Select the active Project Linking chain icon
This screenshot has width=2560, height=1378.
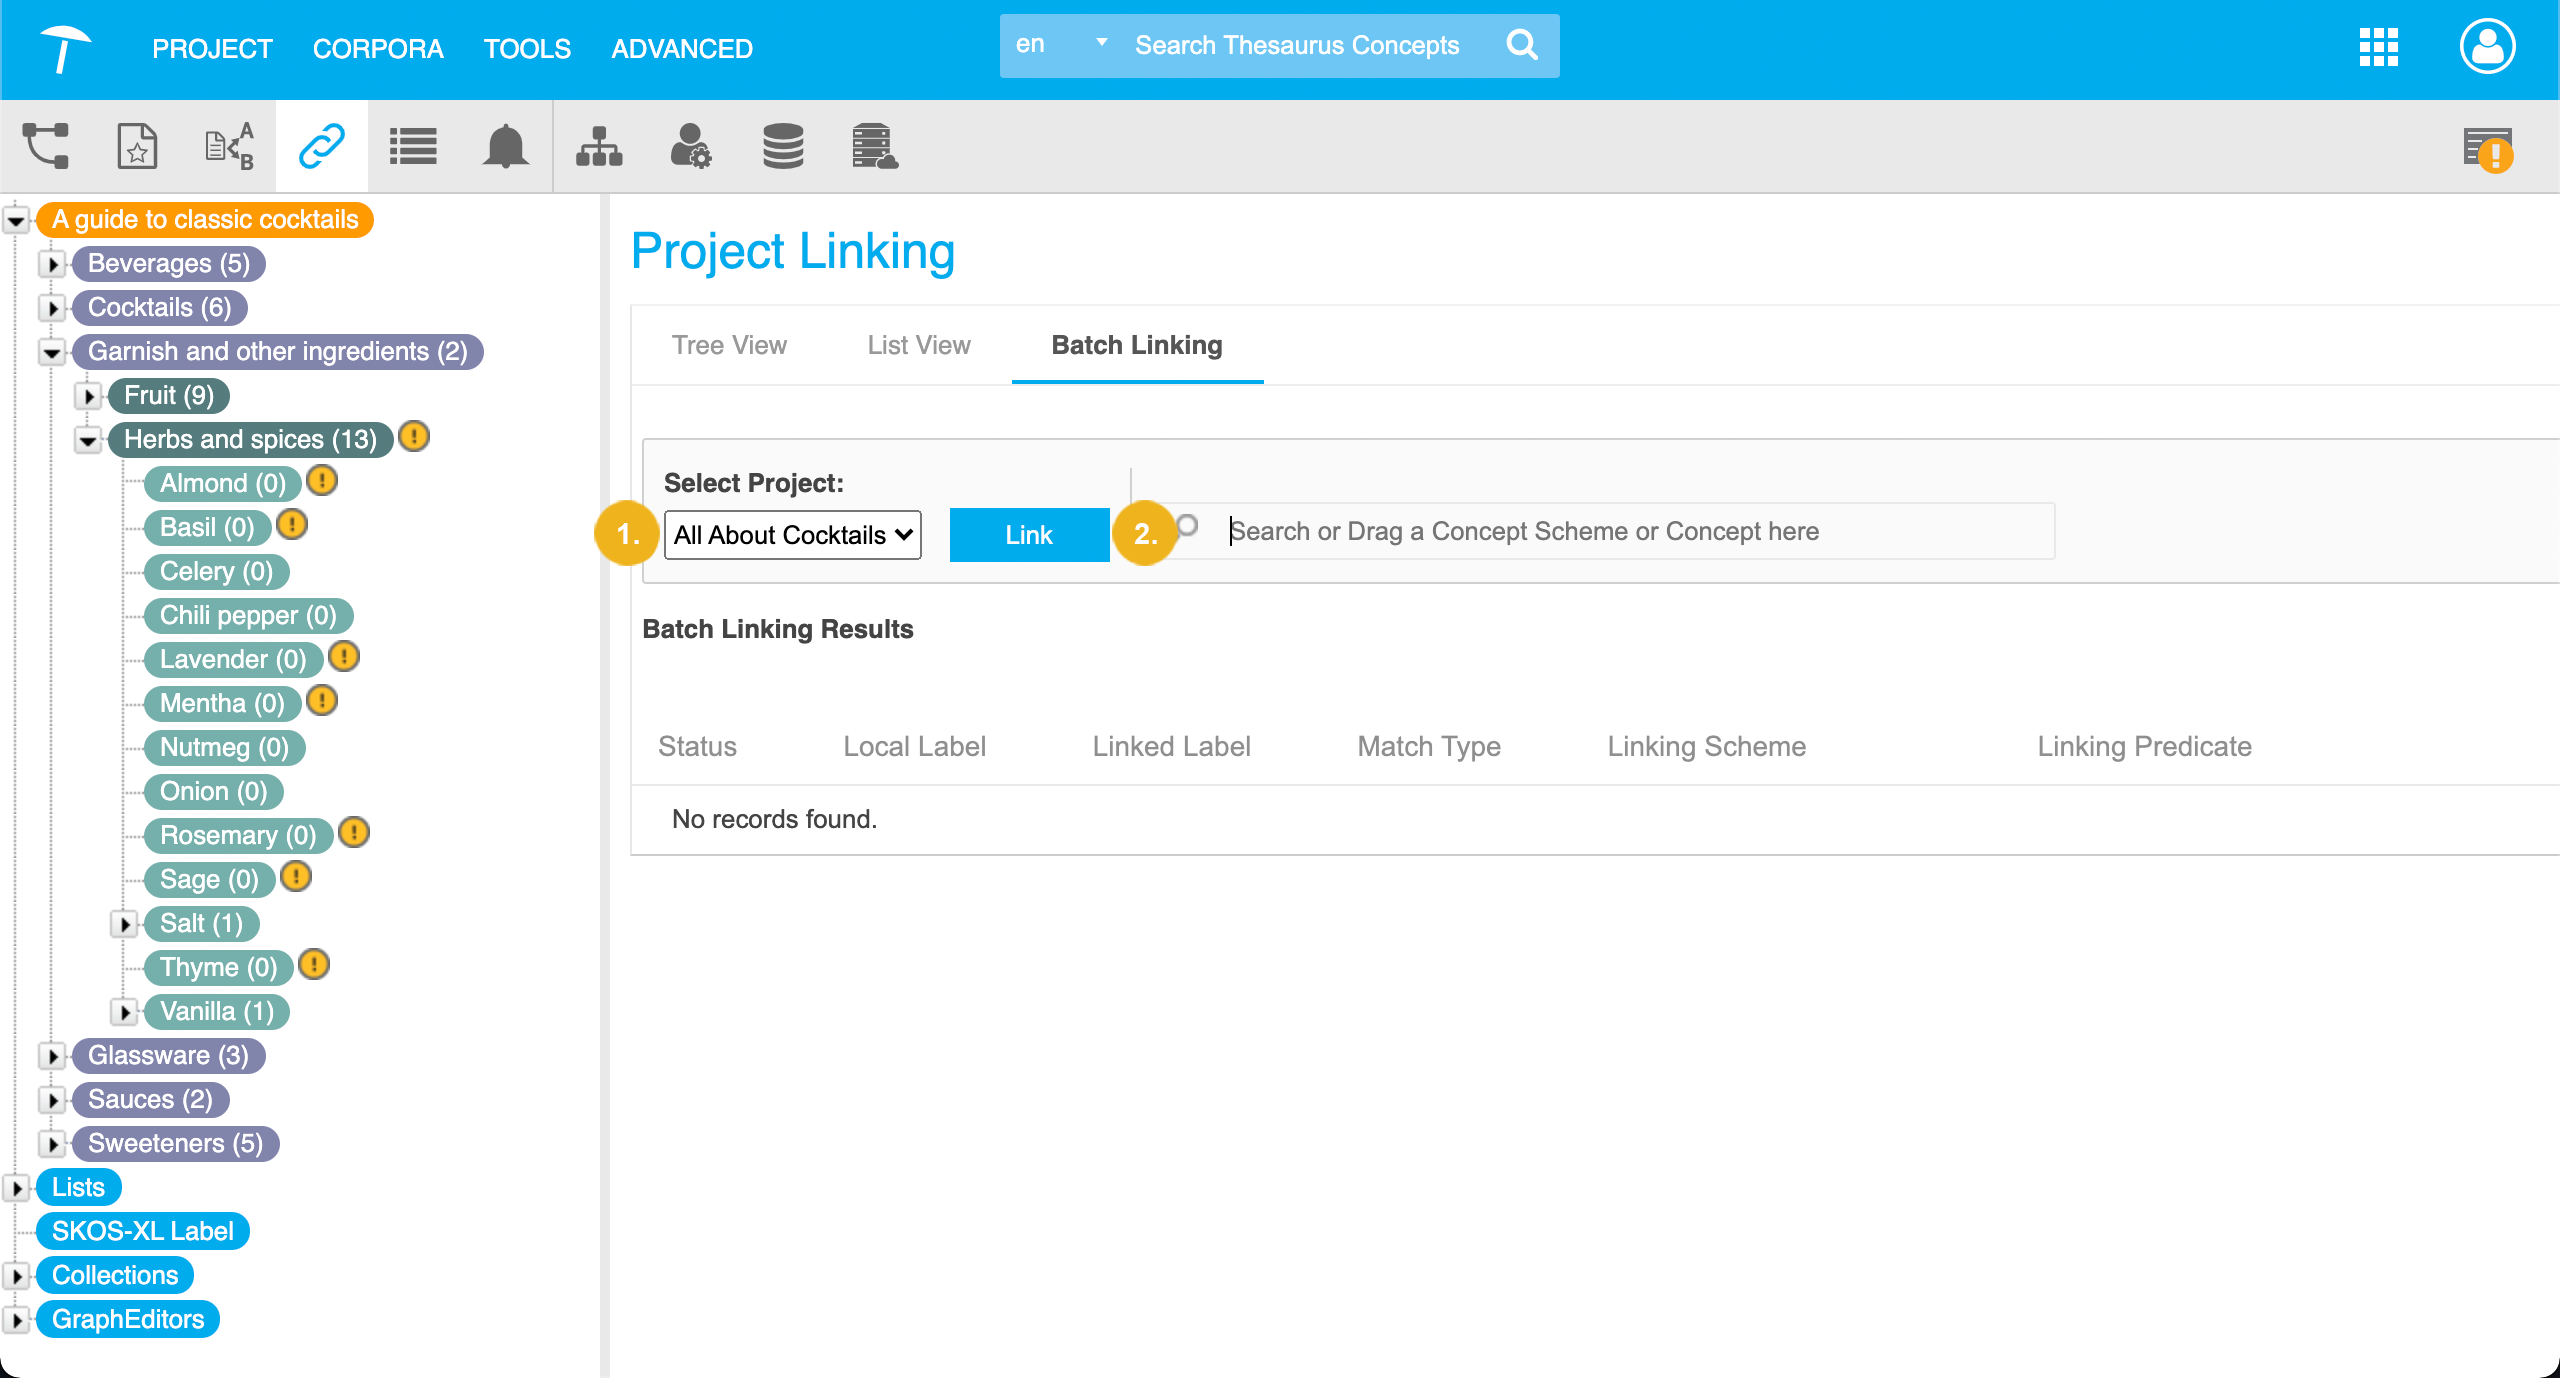pos(320,146)
